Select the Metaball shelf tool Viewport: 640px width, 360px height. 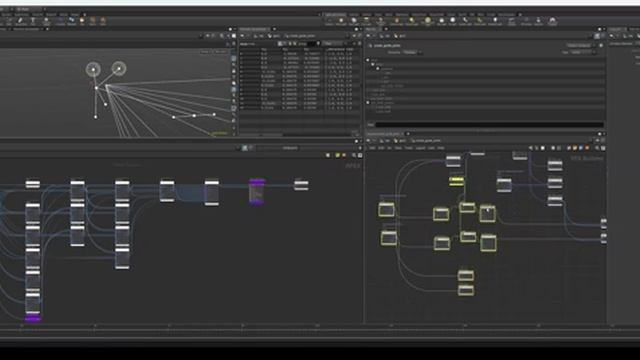pos(71,21)
